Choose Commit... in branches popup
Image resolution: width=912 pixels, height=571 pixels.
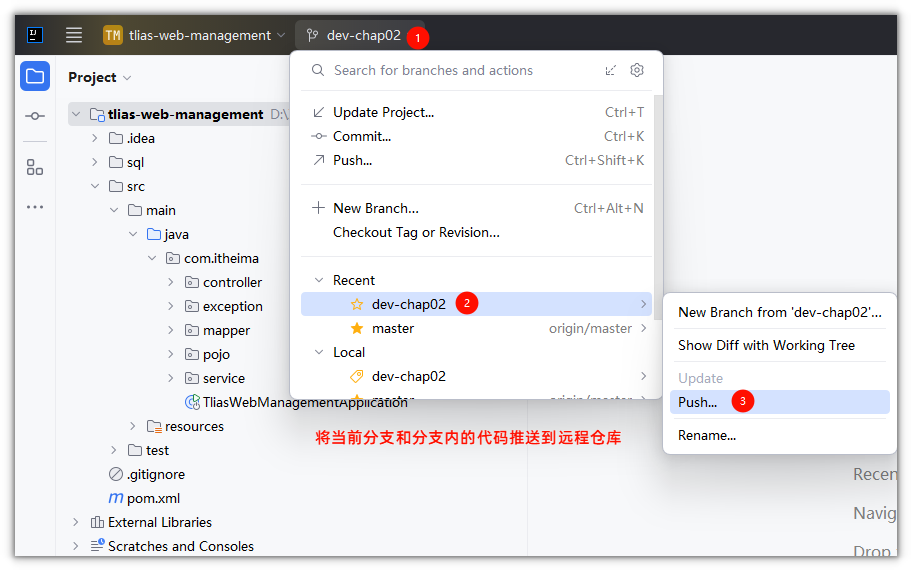click(476, 136)
